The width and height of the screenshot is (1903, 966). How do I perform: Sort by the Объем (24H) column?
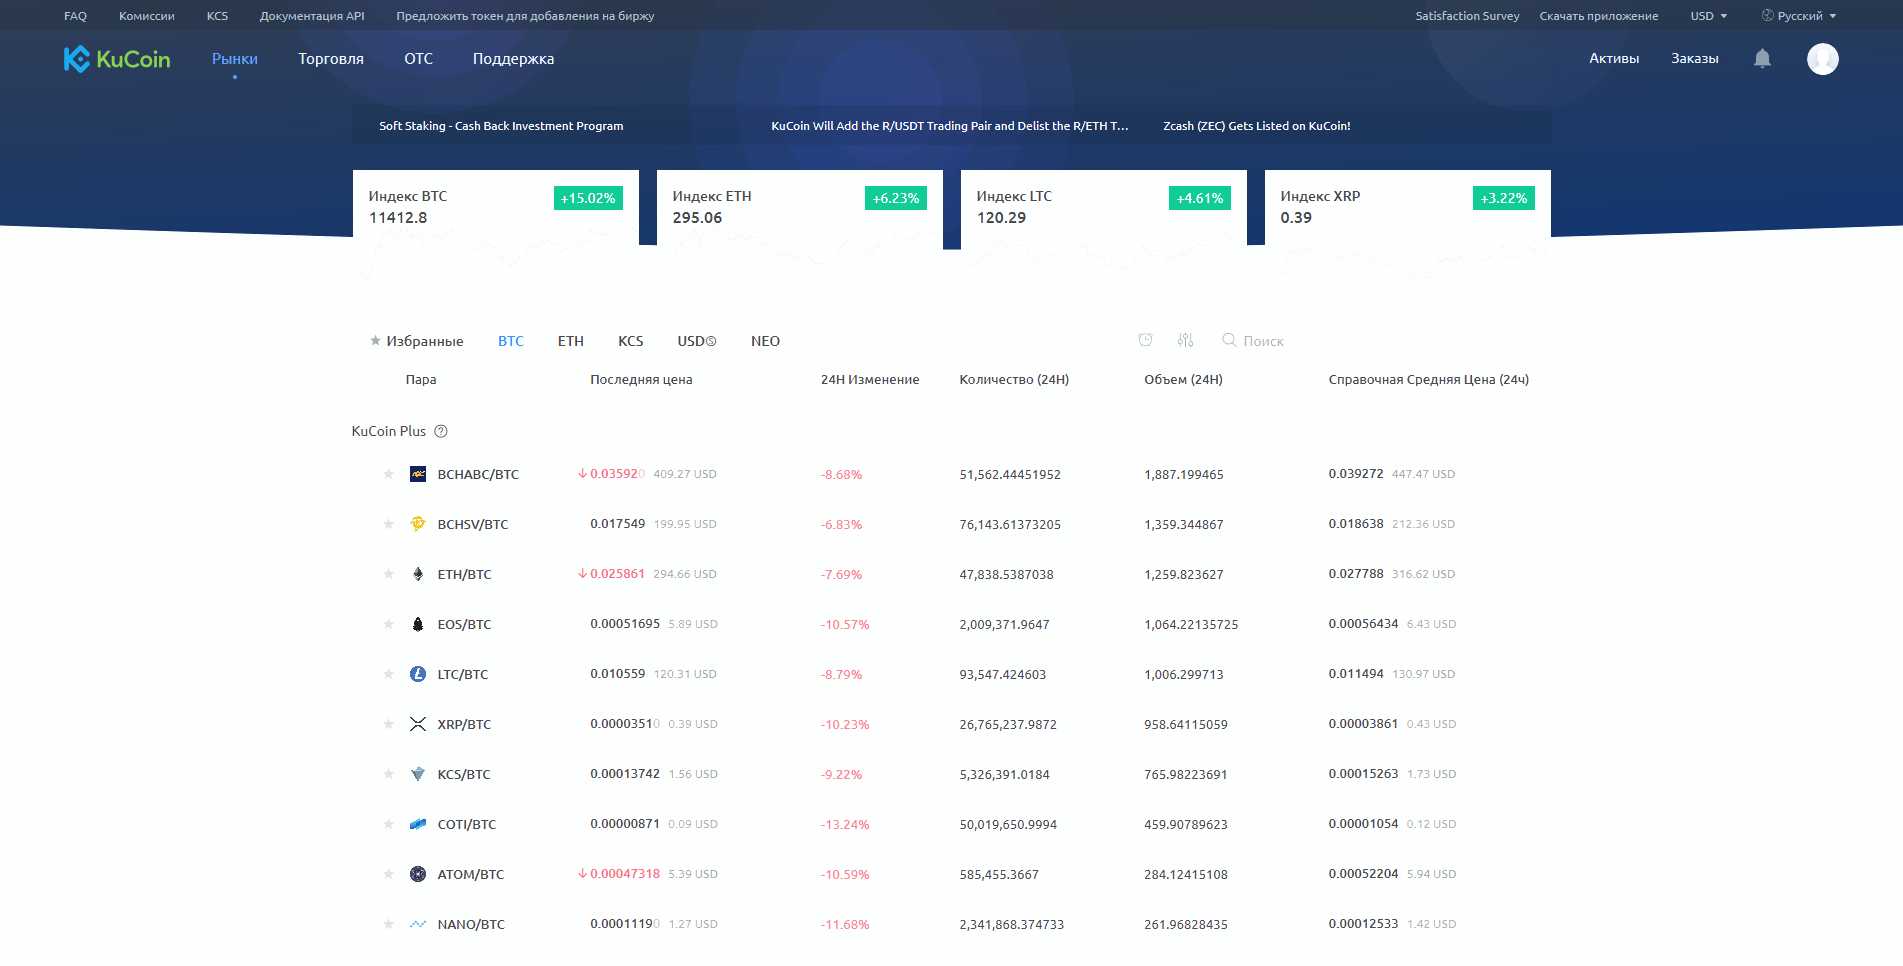[1183, 379]
